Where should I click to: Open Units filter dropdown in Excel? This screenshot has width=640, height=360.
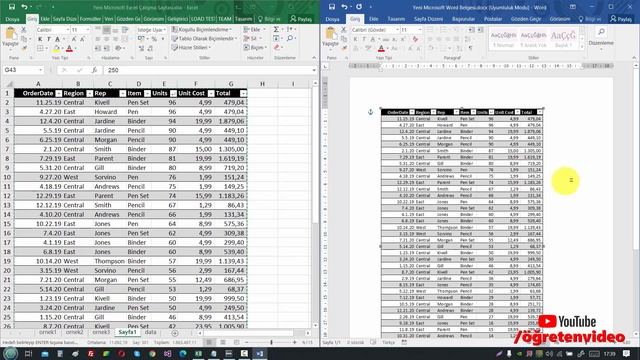click(173, 93)
